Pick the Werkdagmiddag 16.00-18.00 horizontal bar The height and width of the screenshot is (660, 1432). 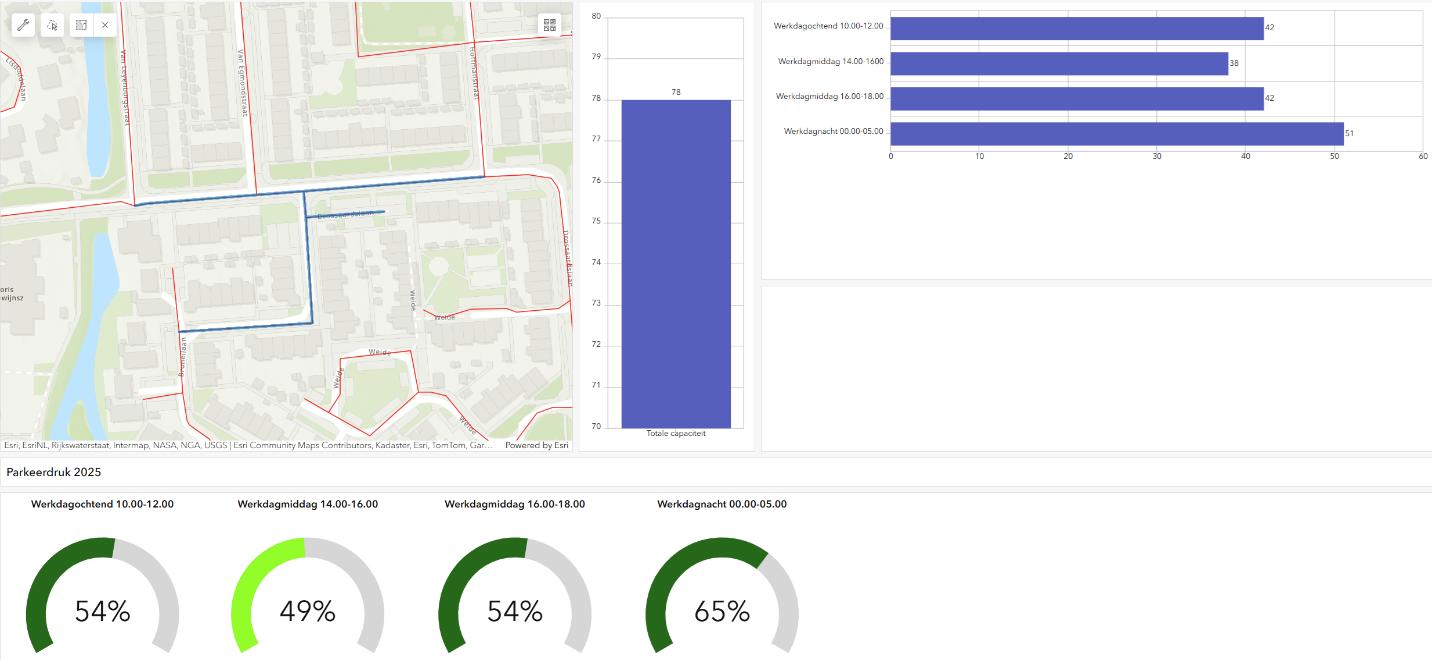(x=1076, y=99)
